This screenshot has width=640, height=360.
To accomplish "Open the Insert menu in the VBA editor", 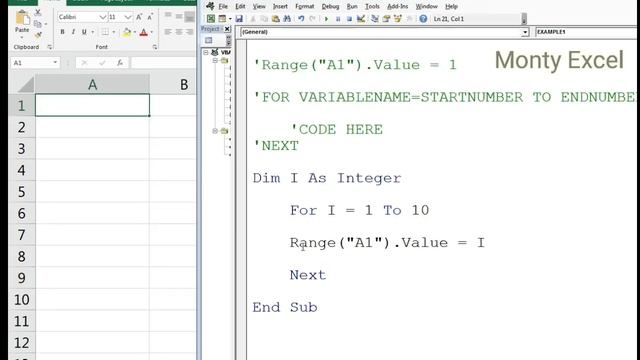I will click(280, 7).
